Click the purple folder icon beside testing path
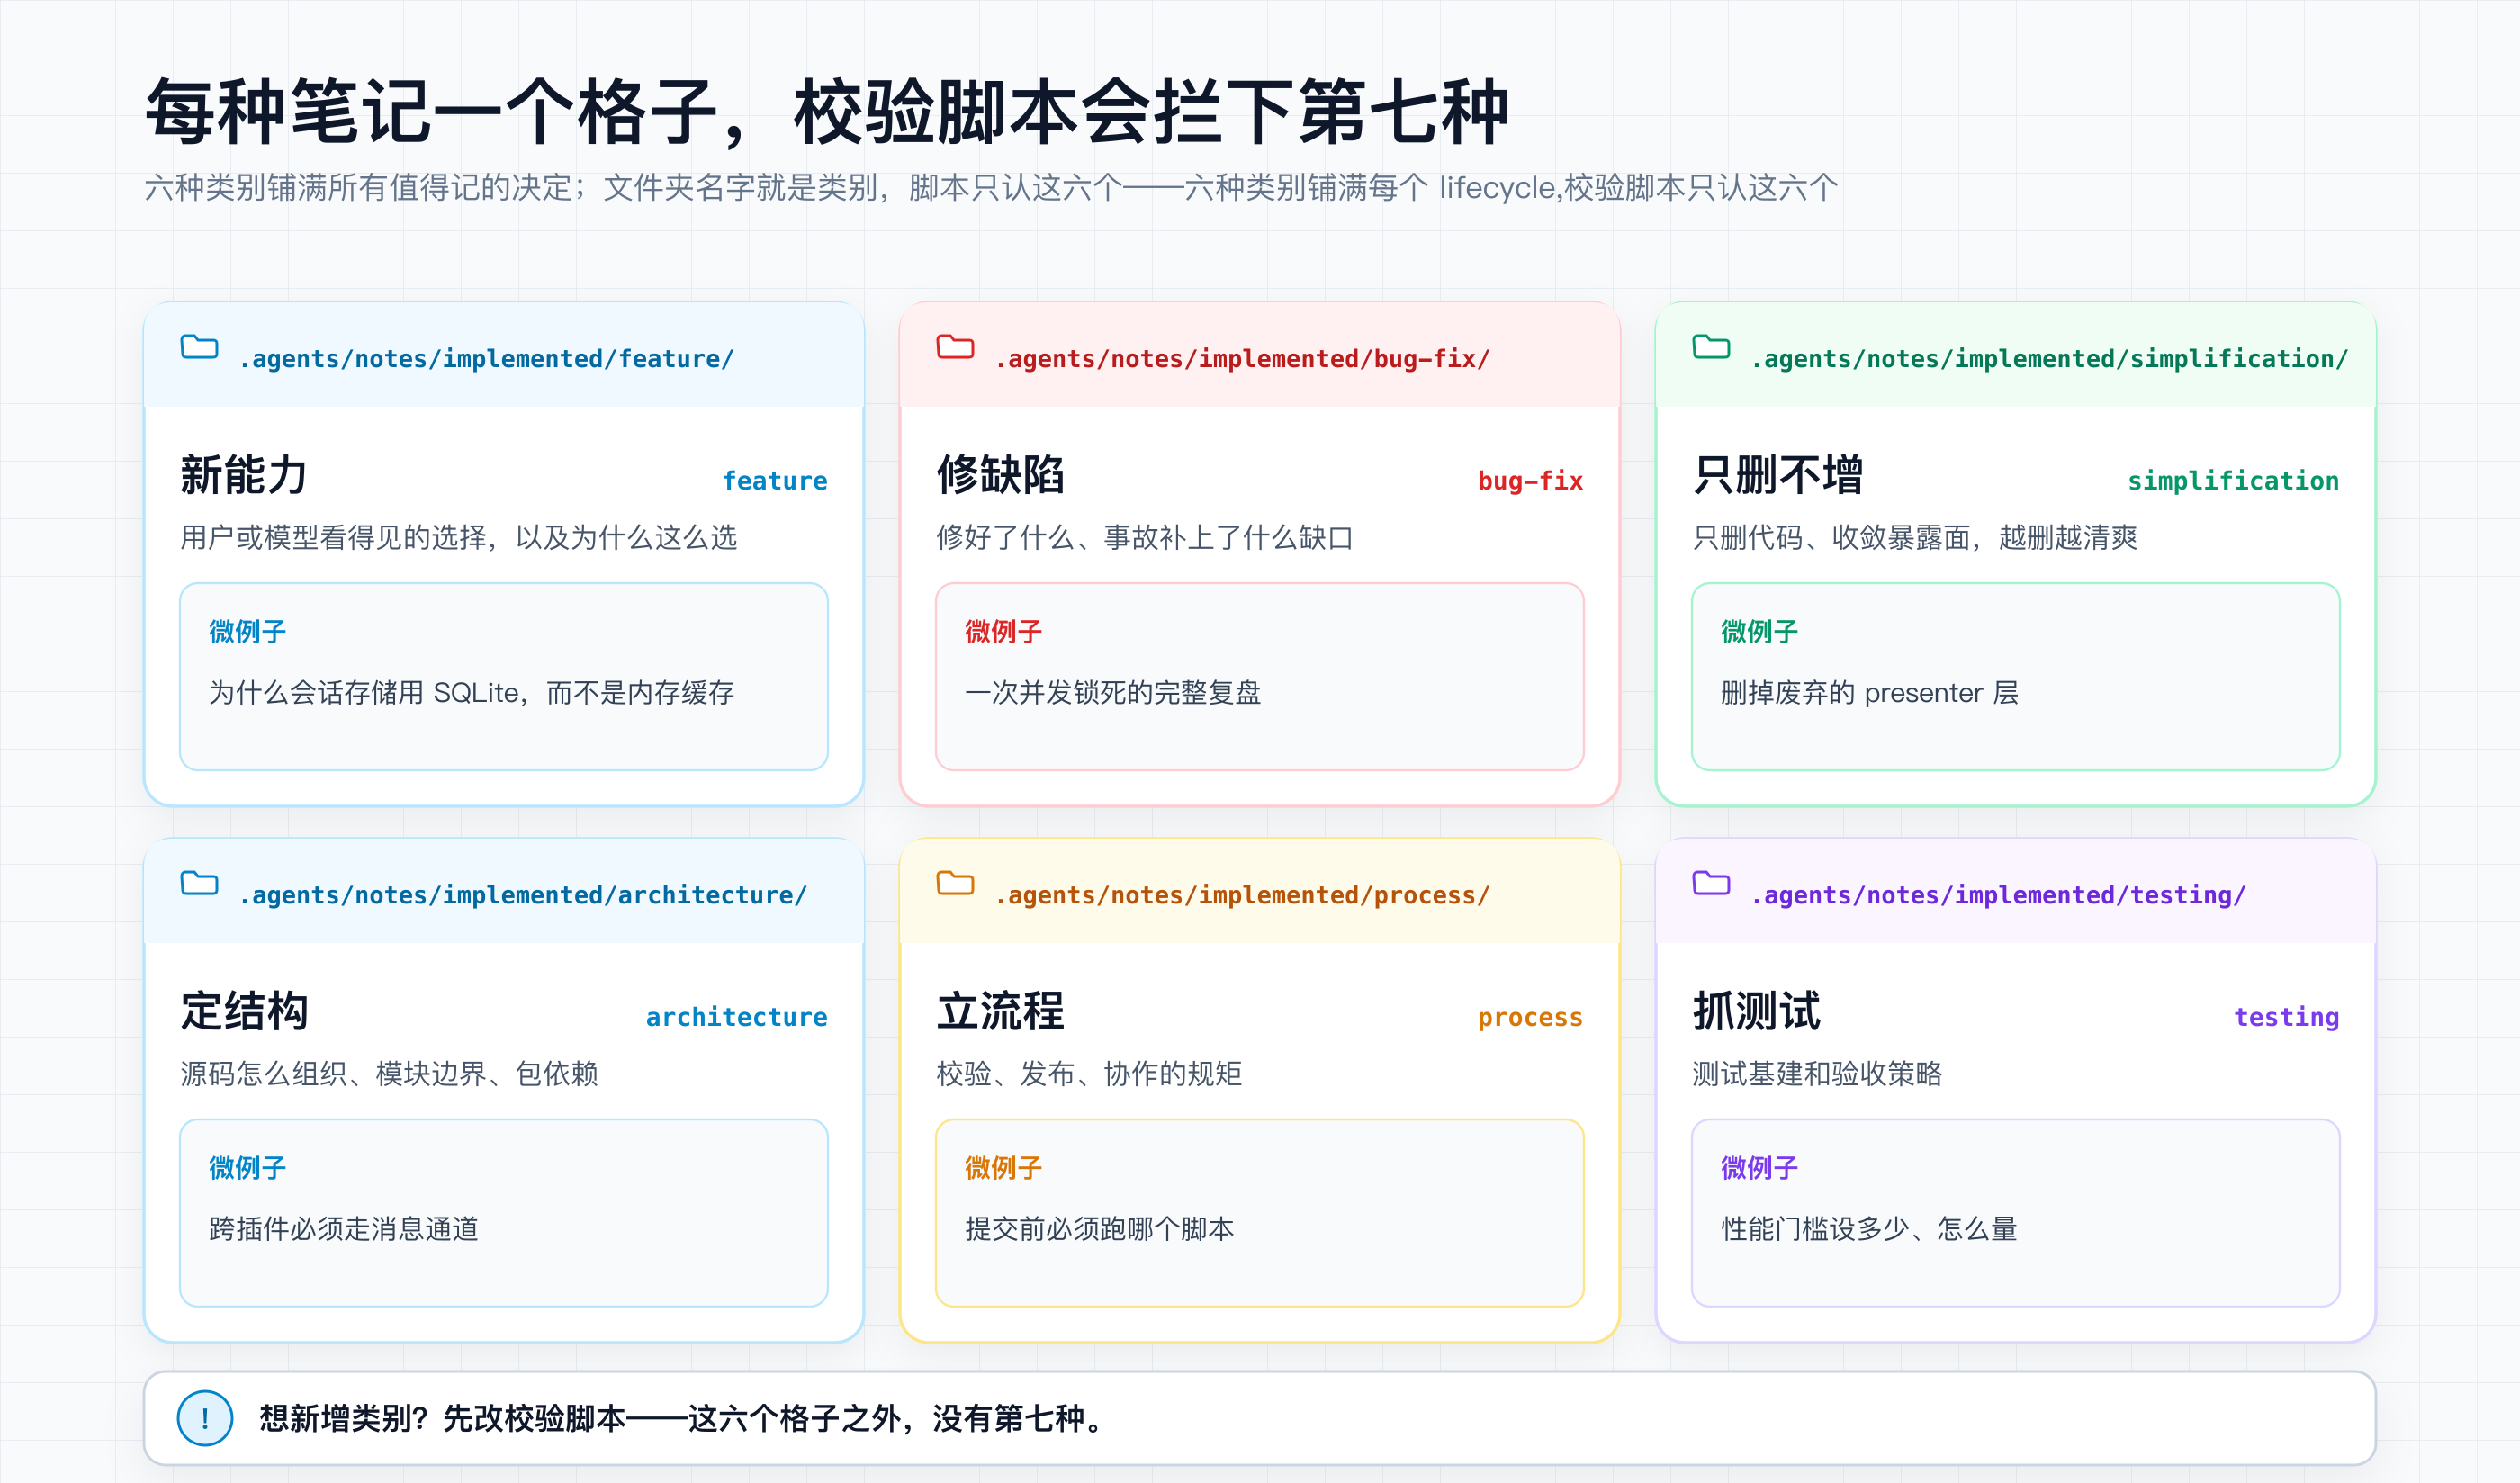Image resolution: width=2520 pixels, height=1483 pixels. click(1711, 883)
